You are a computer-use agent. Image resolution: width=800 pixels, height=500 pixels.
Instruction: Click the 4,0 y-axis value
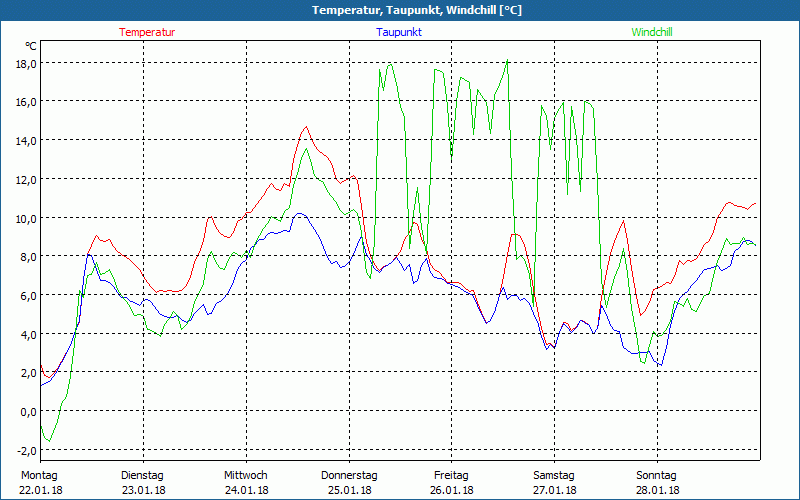click(x=28, y=334)
